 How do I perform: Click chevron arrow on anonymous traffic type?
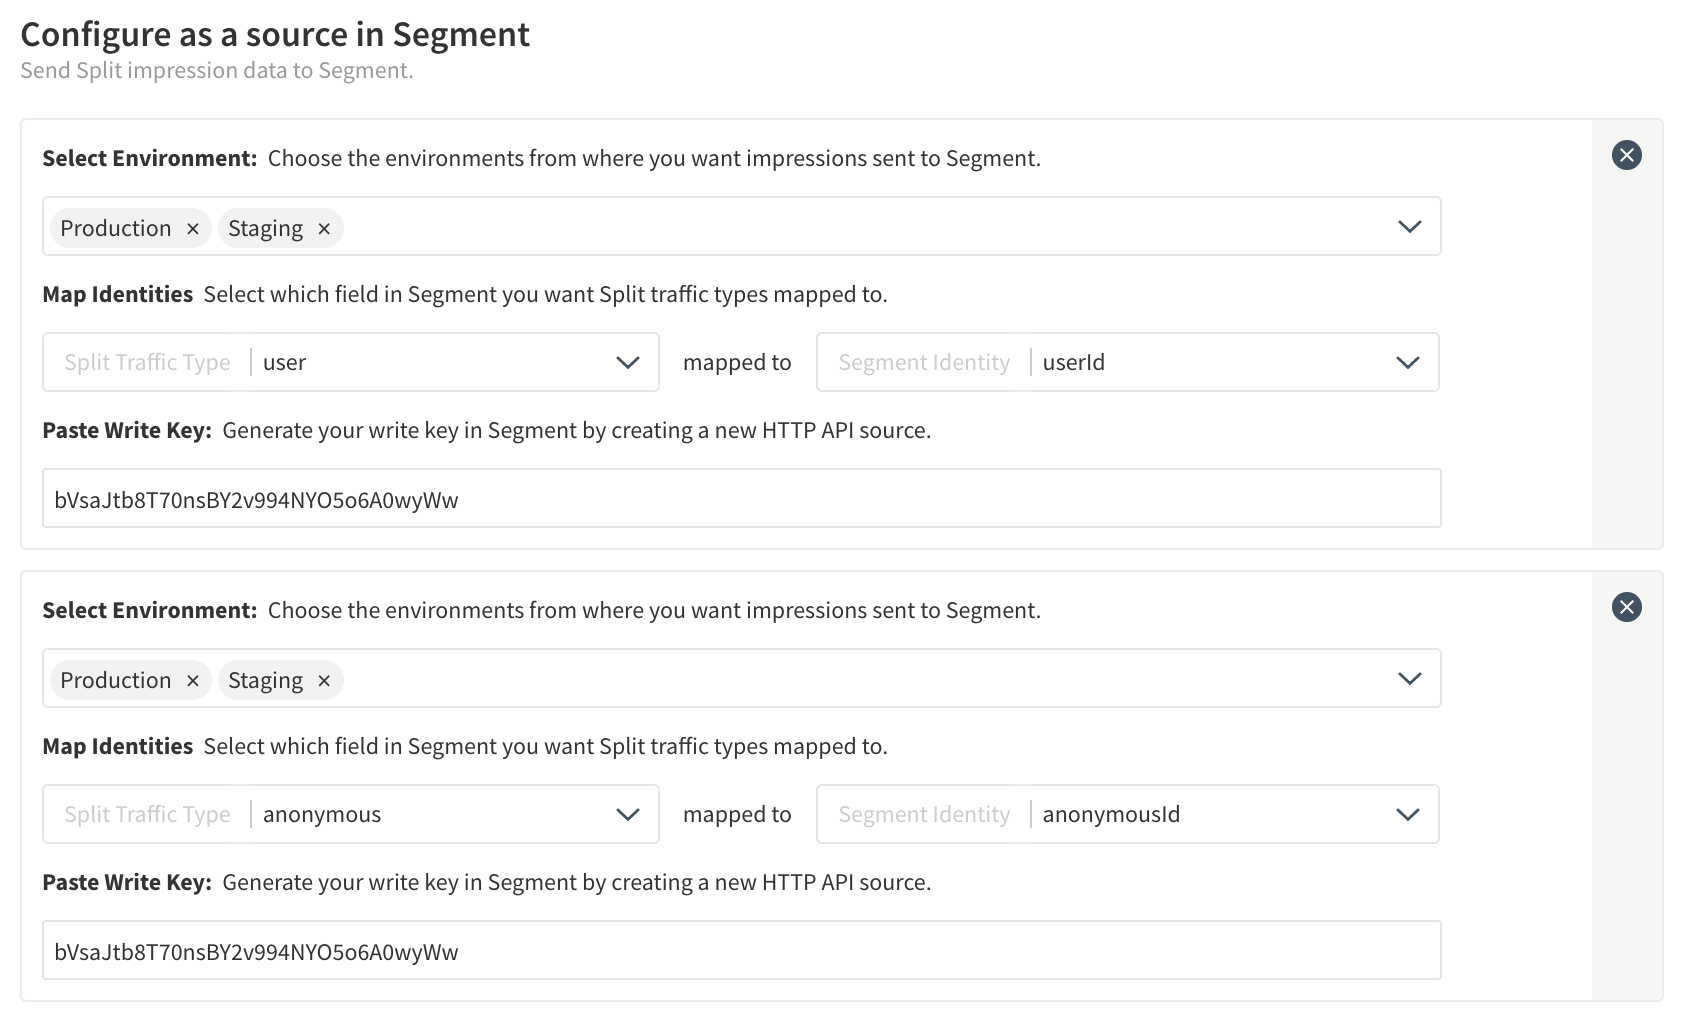click(627, 814)
